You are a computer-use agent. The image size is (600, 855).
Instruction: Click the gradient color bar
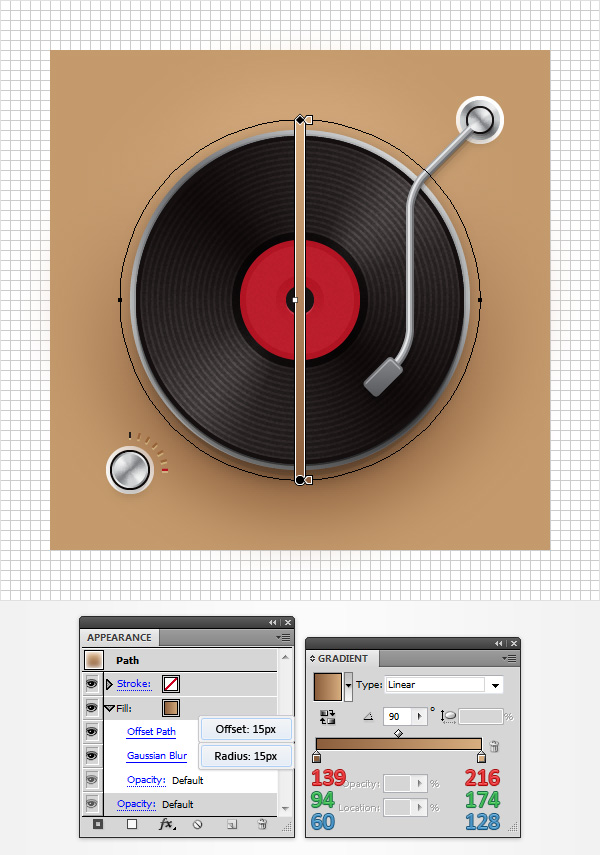[x=399, y=744]
